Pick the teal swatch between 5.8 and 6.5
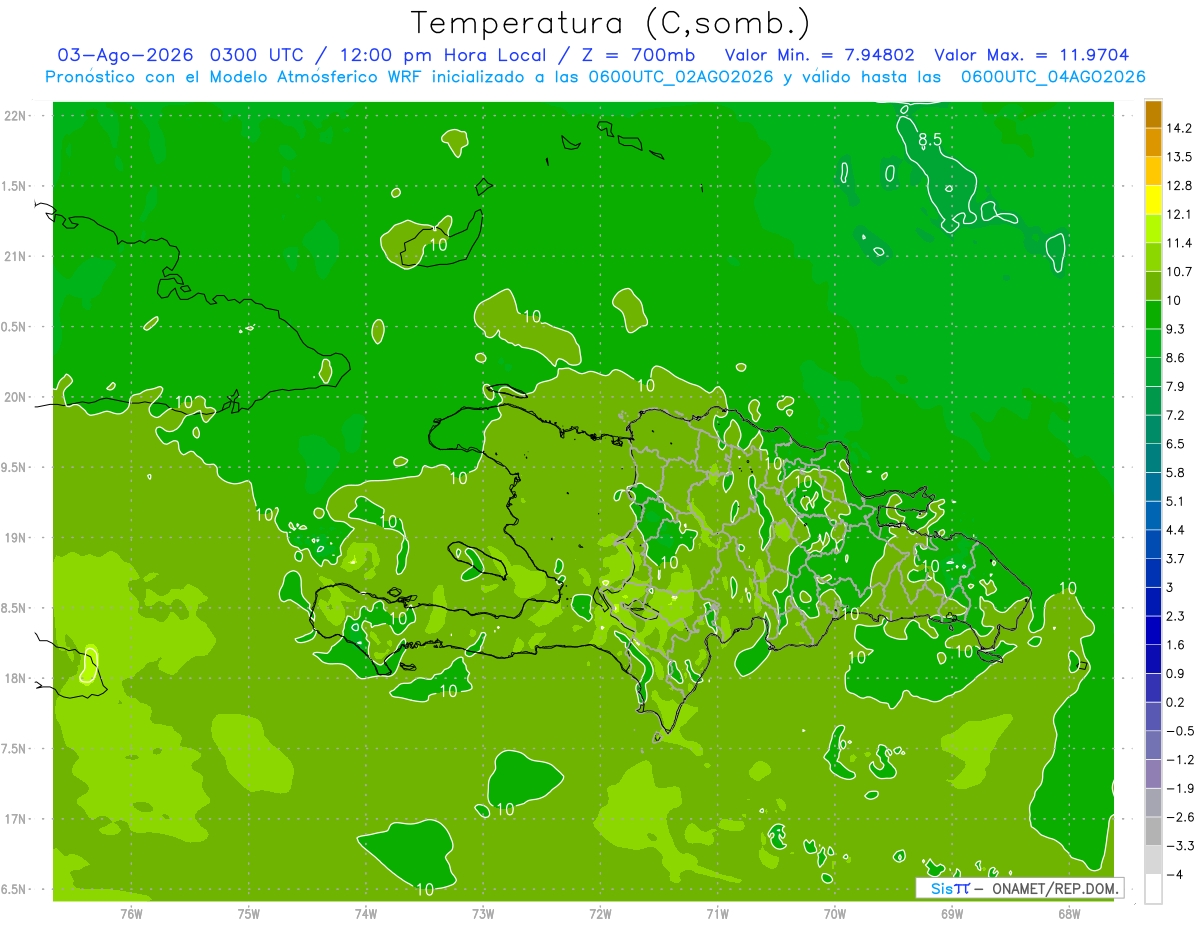The height and width of the screenshot is (927, 1200). (x=1153, y=458)
